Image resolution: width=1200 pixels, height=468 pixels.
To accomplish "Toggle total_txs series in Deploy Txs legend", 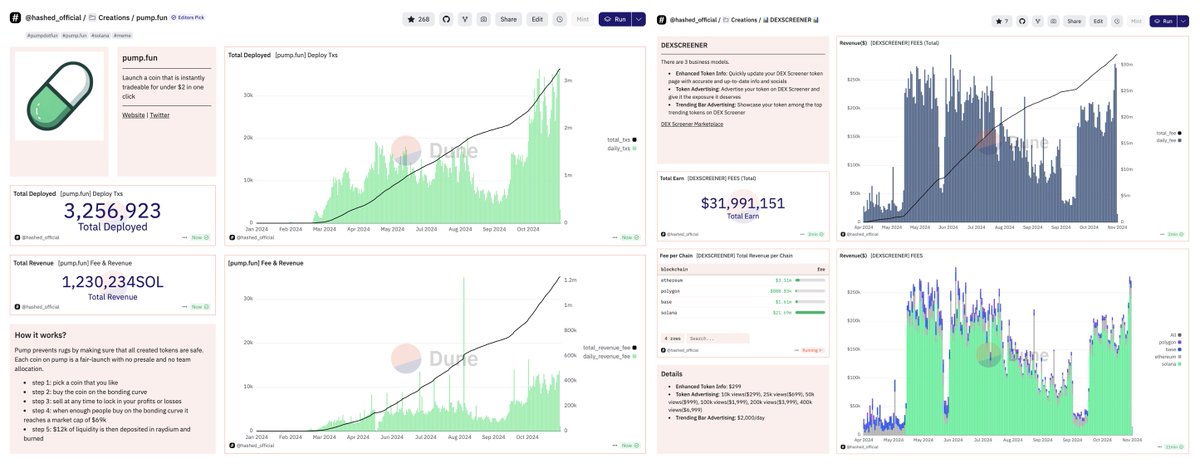I will pyautogui.click(x=623, y=139).
